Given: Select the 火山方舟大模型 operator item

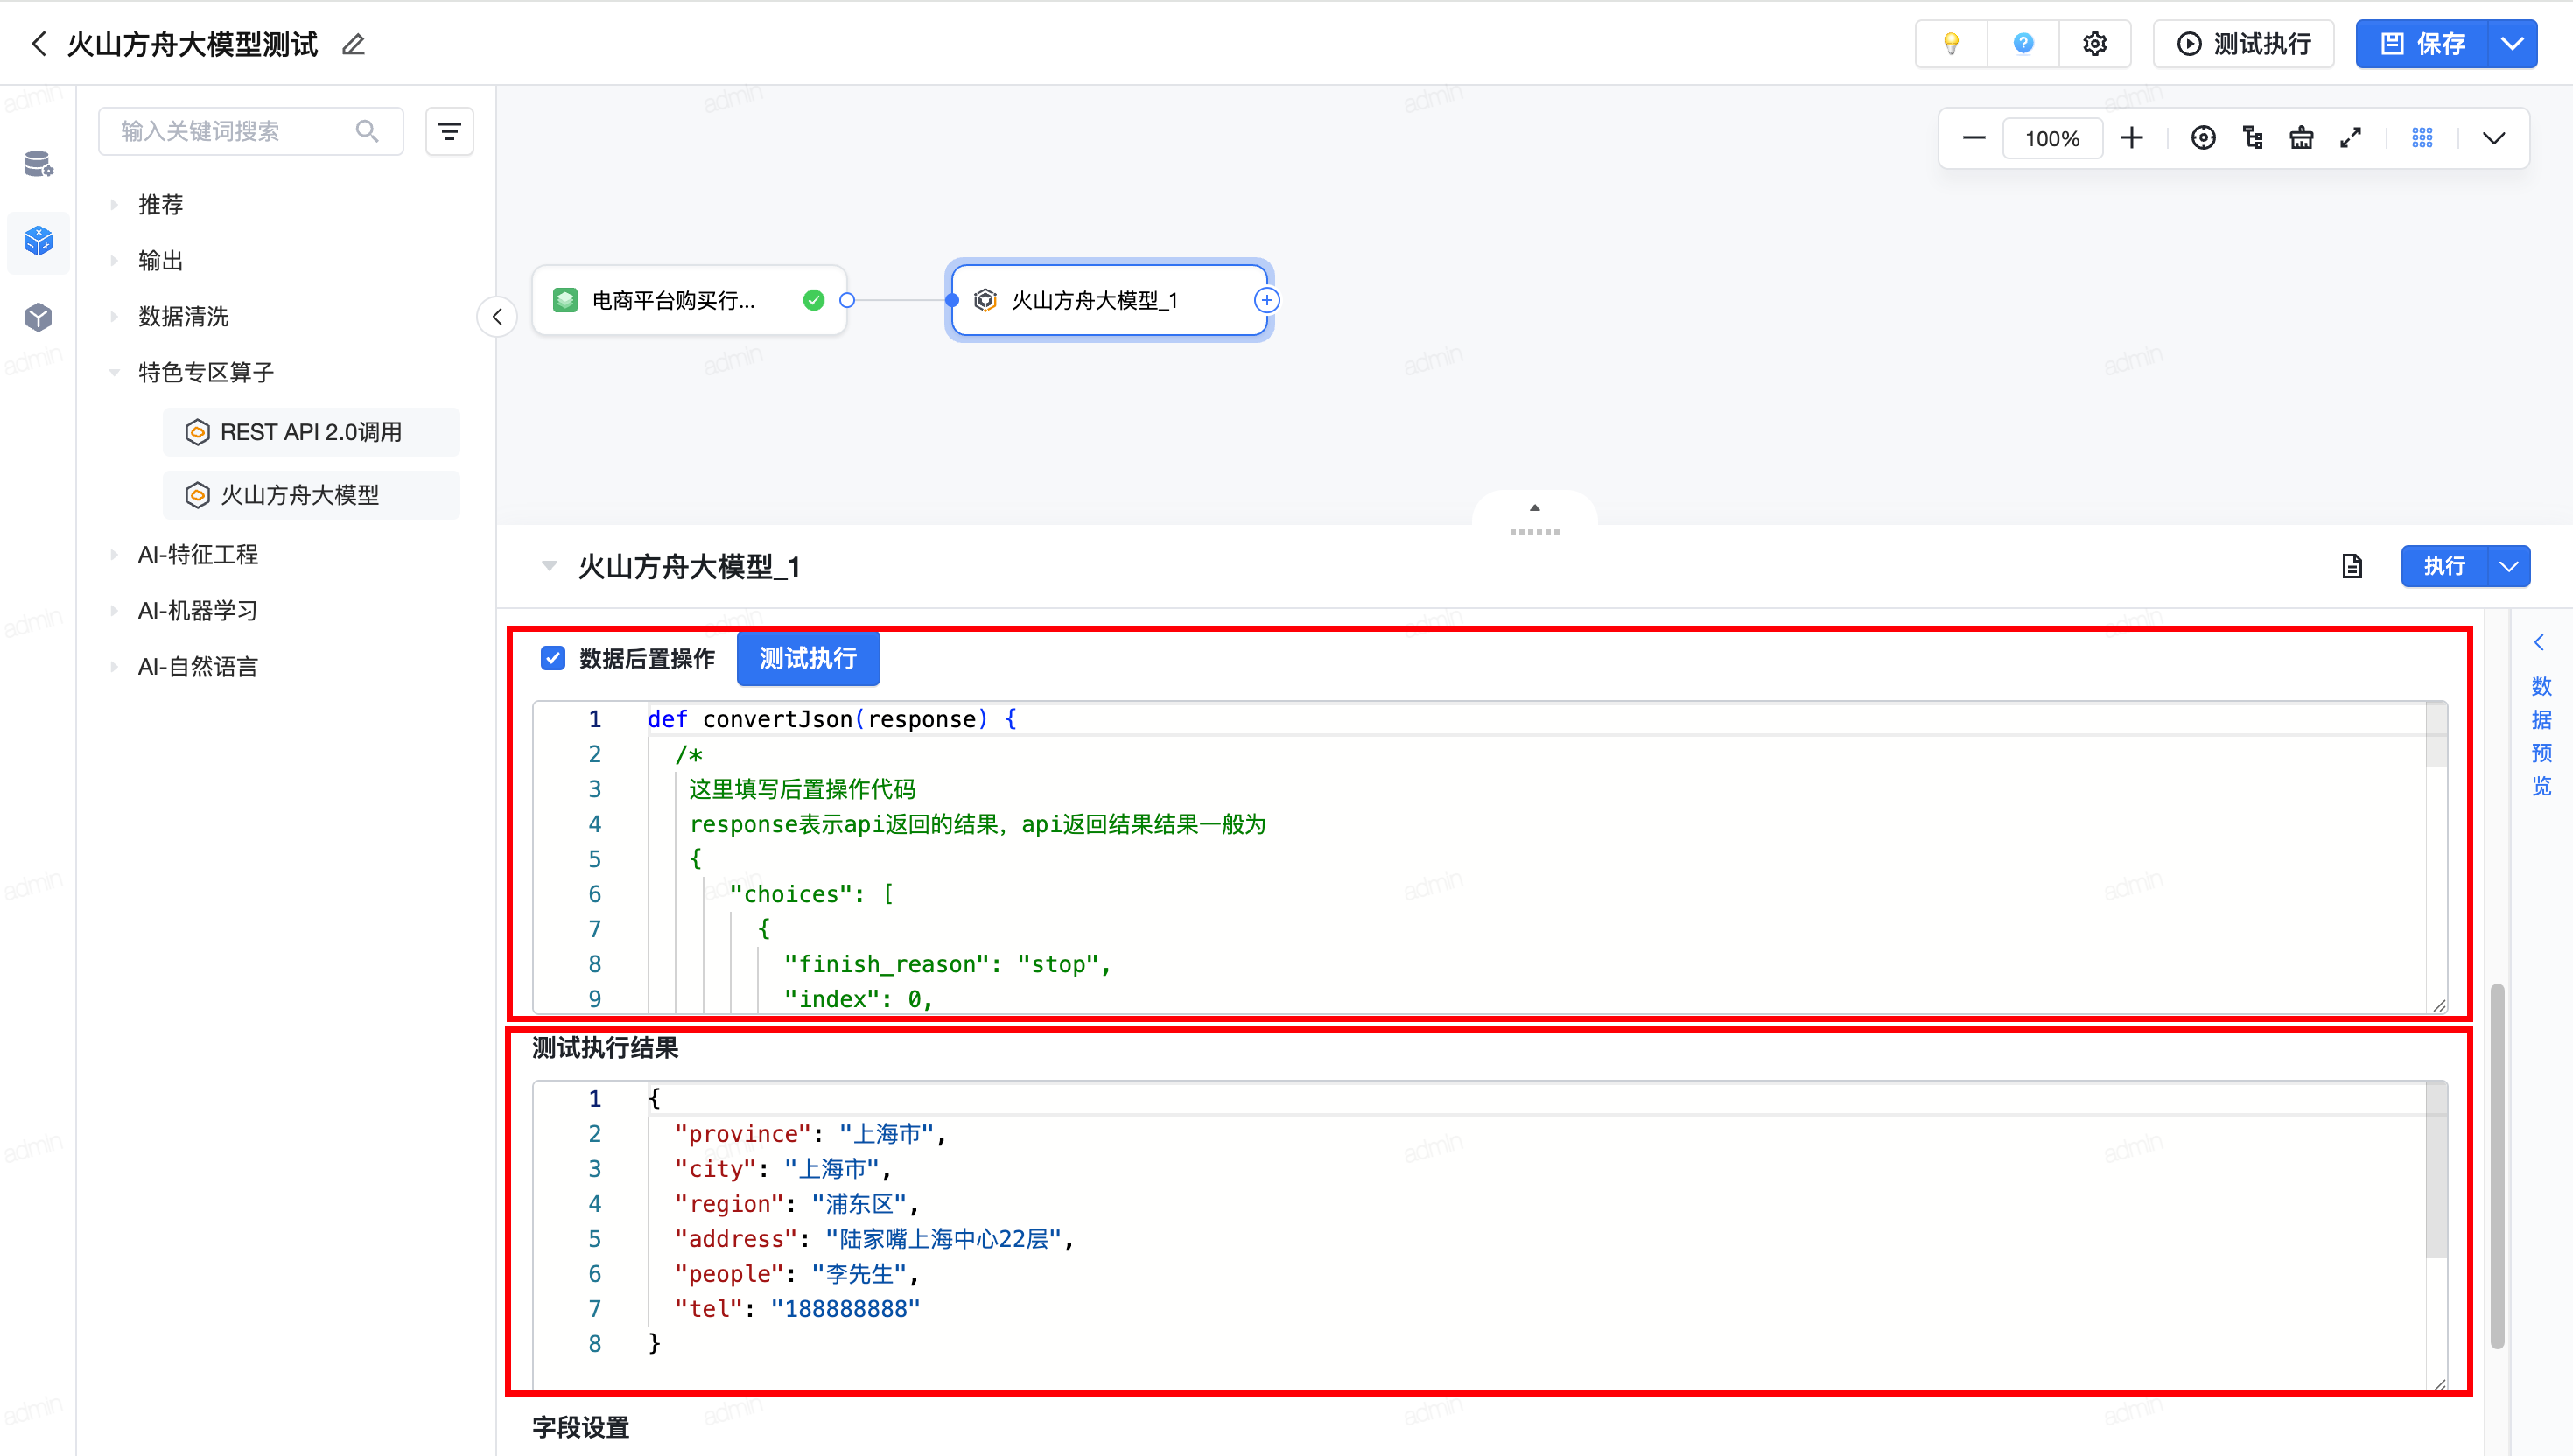Looking at the screenshot, I should click(x=299, y=495).
